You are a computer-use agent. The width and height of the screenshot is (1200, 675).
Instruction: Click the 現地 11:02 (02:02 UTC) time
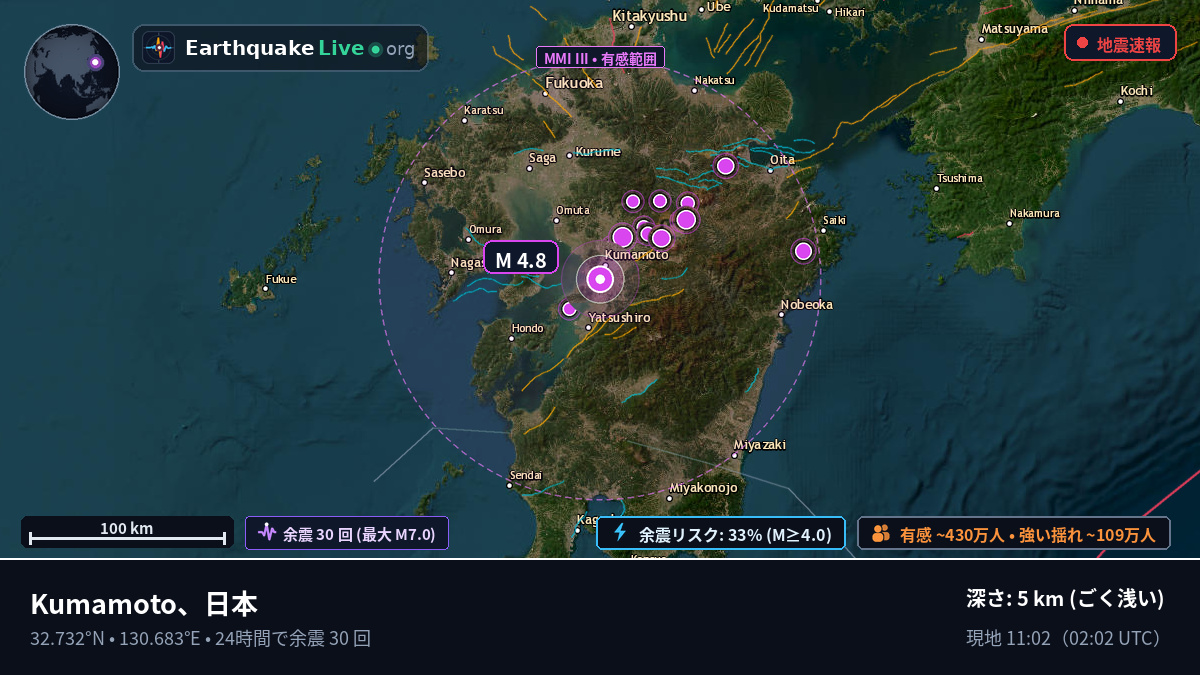[1065, 638]
